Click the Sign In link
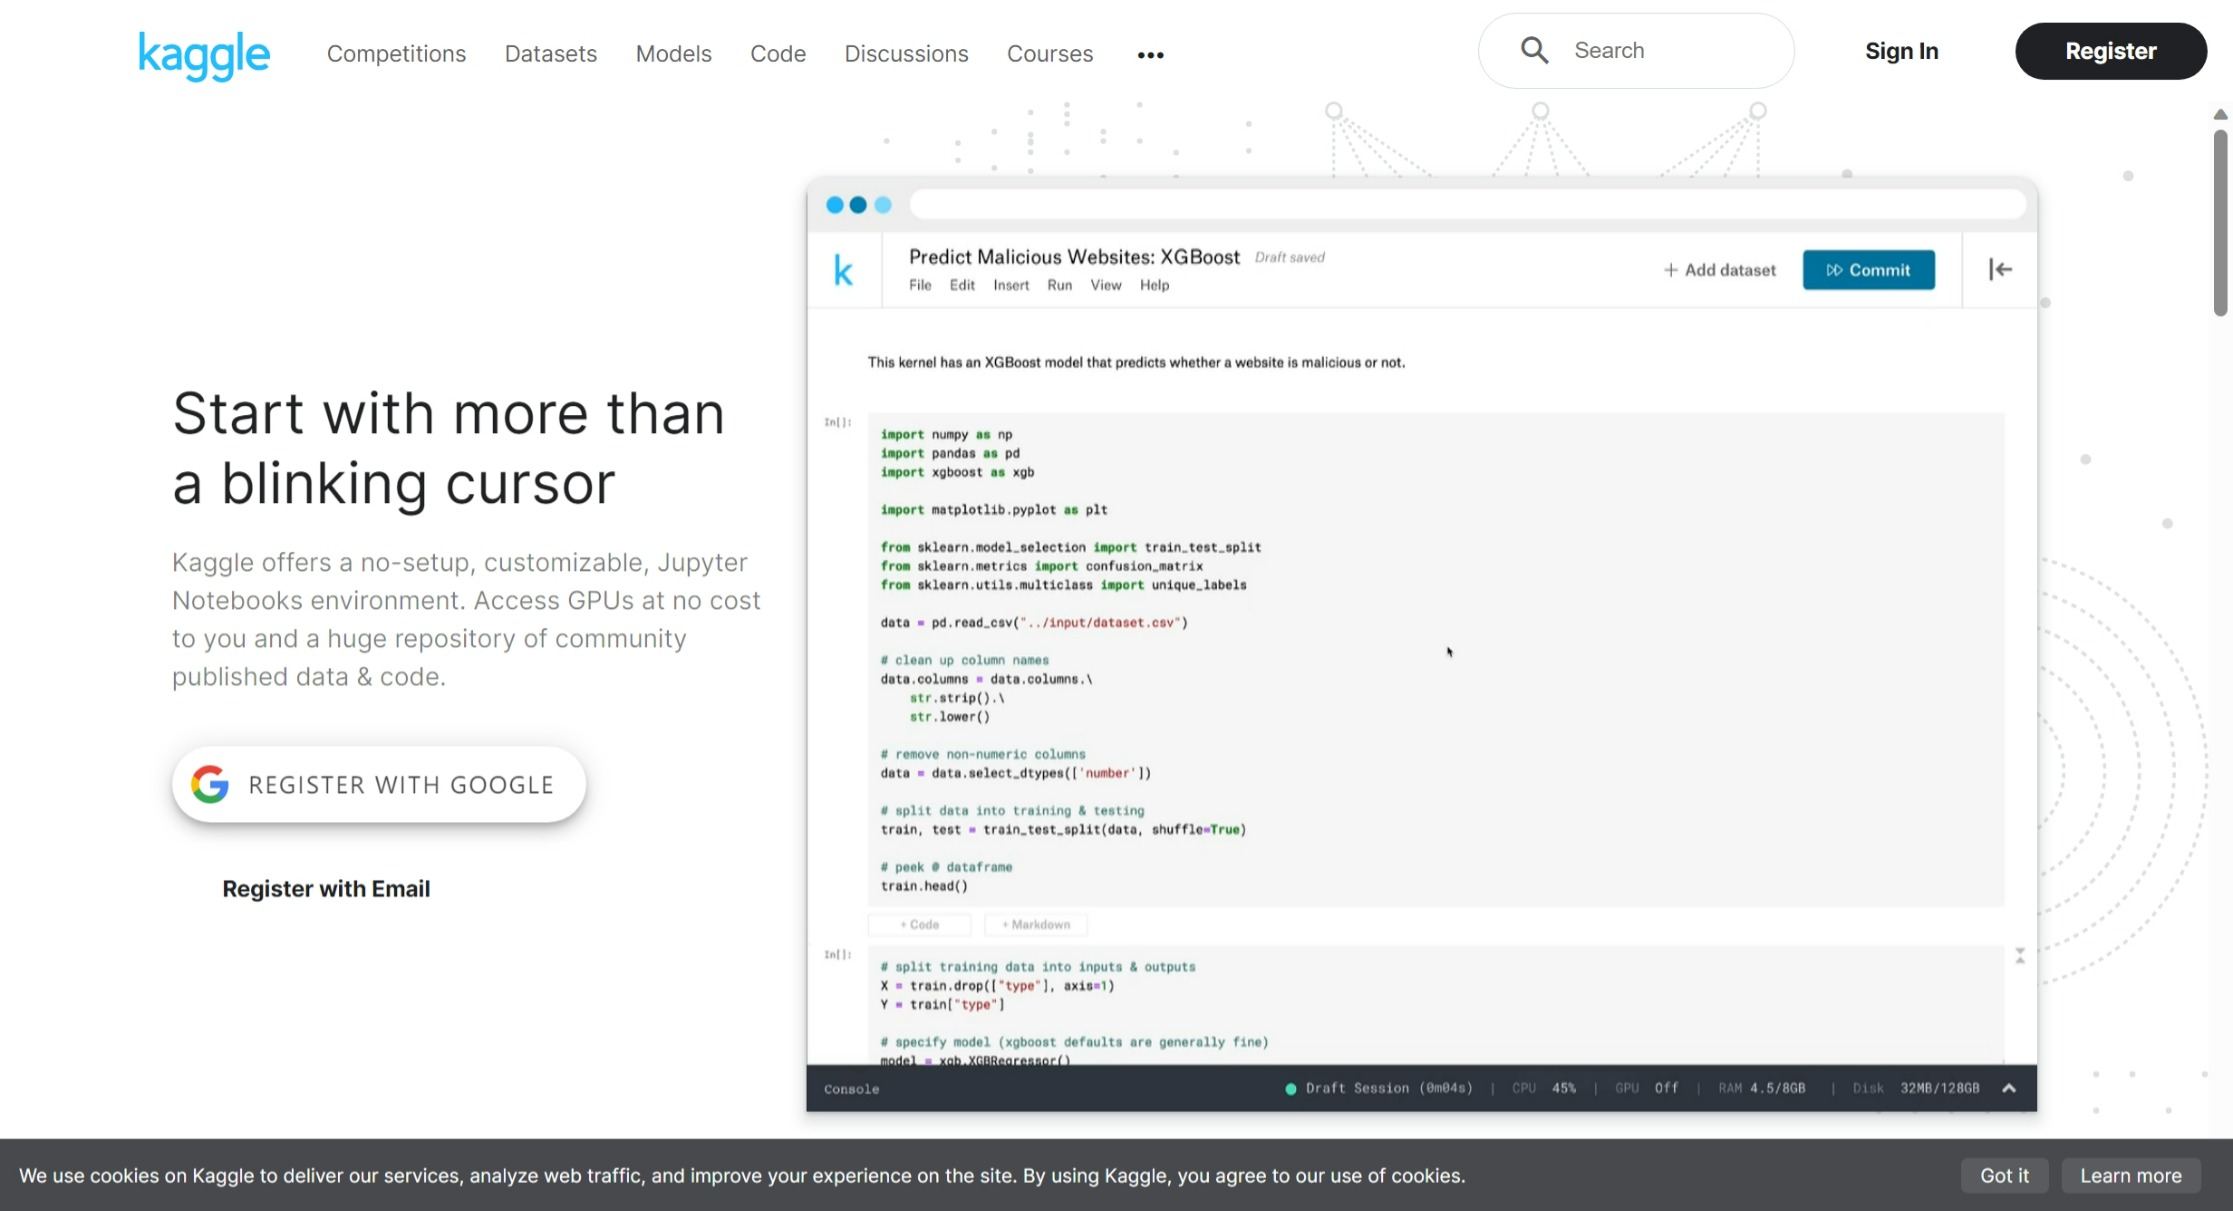This screenshot has height=1211, width=2233. coord(1901,51)
